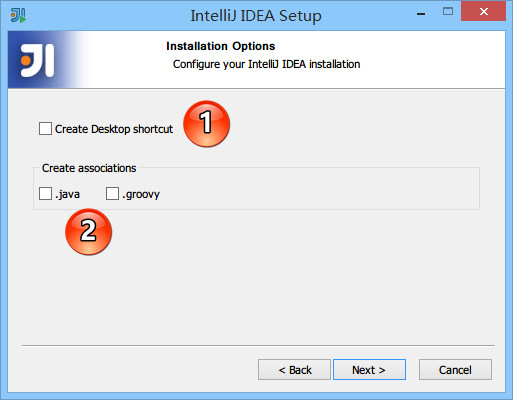Maximize the IntelliJ IDEA Setup window

448,12
